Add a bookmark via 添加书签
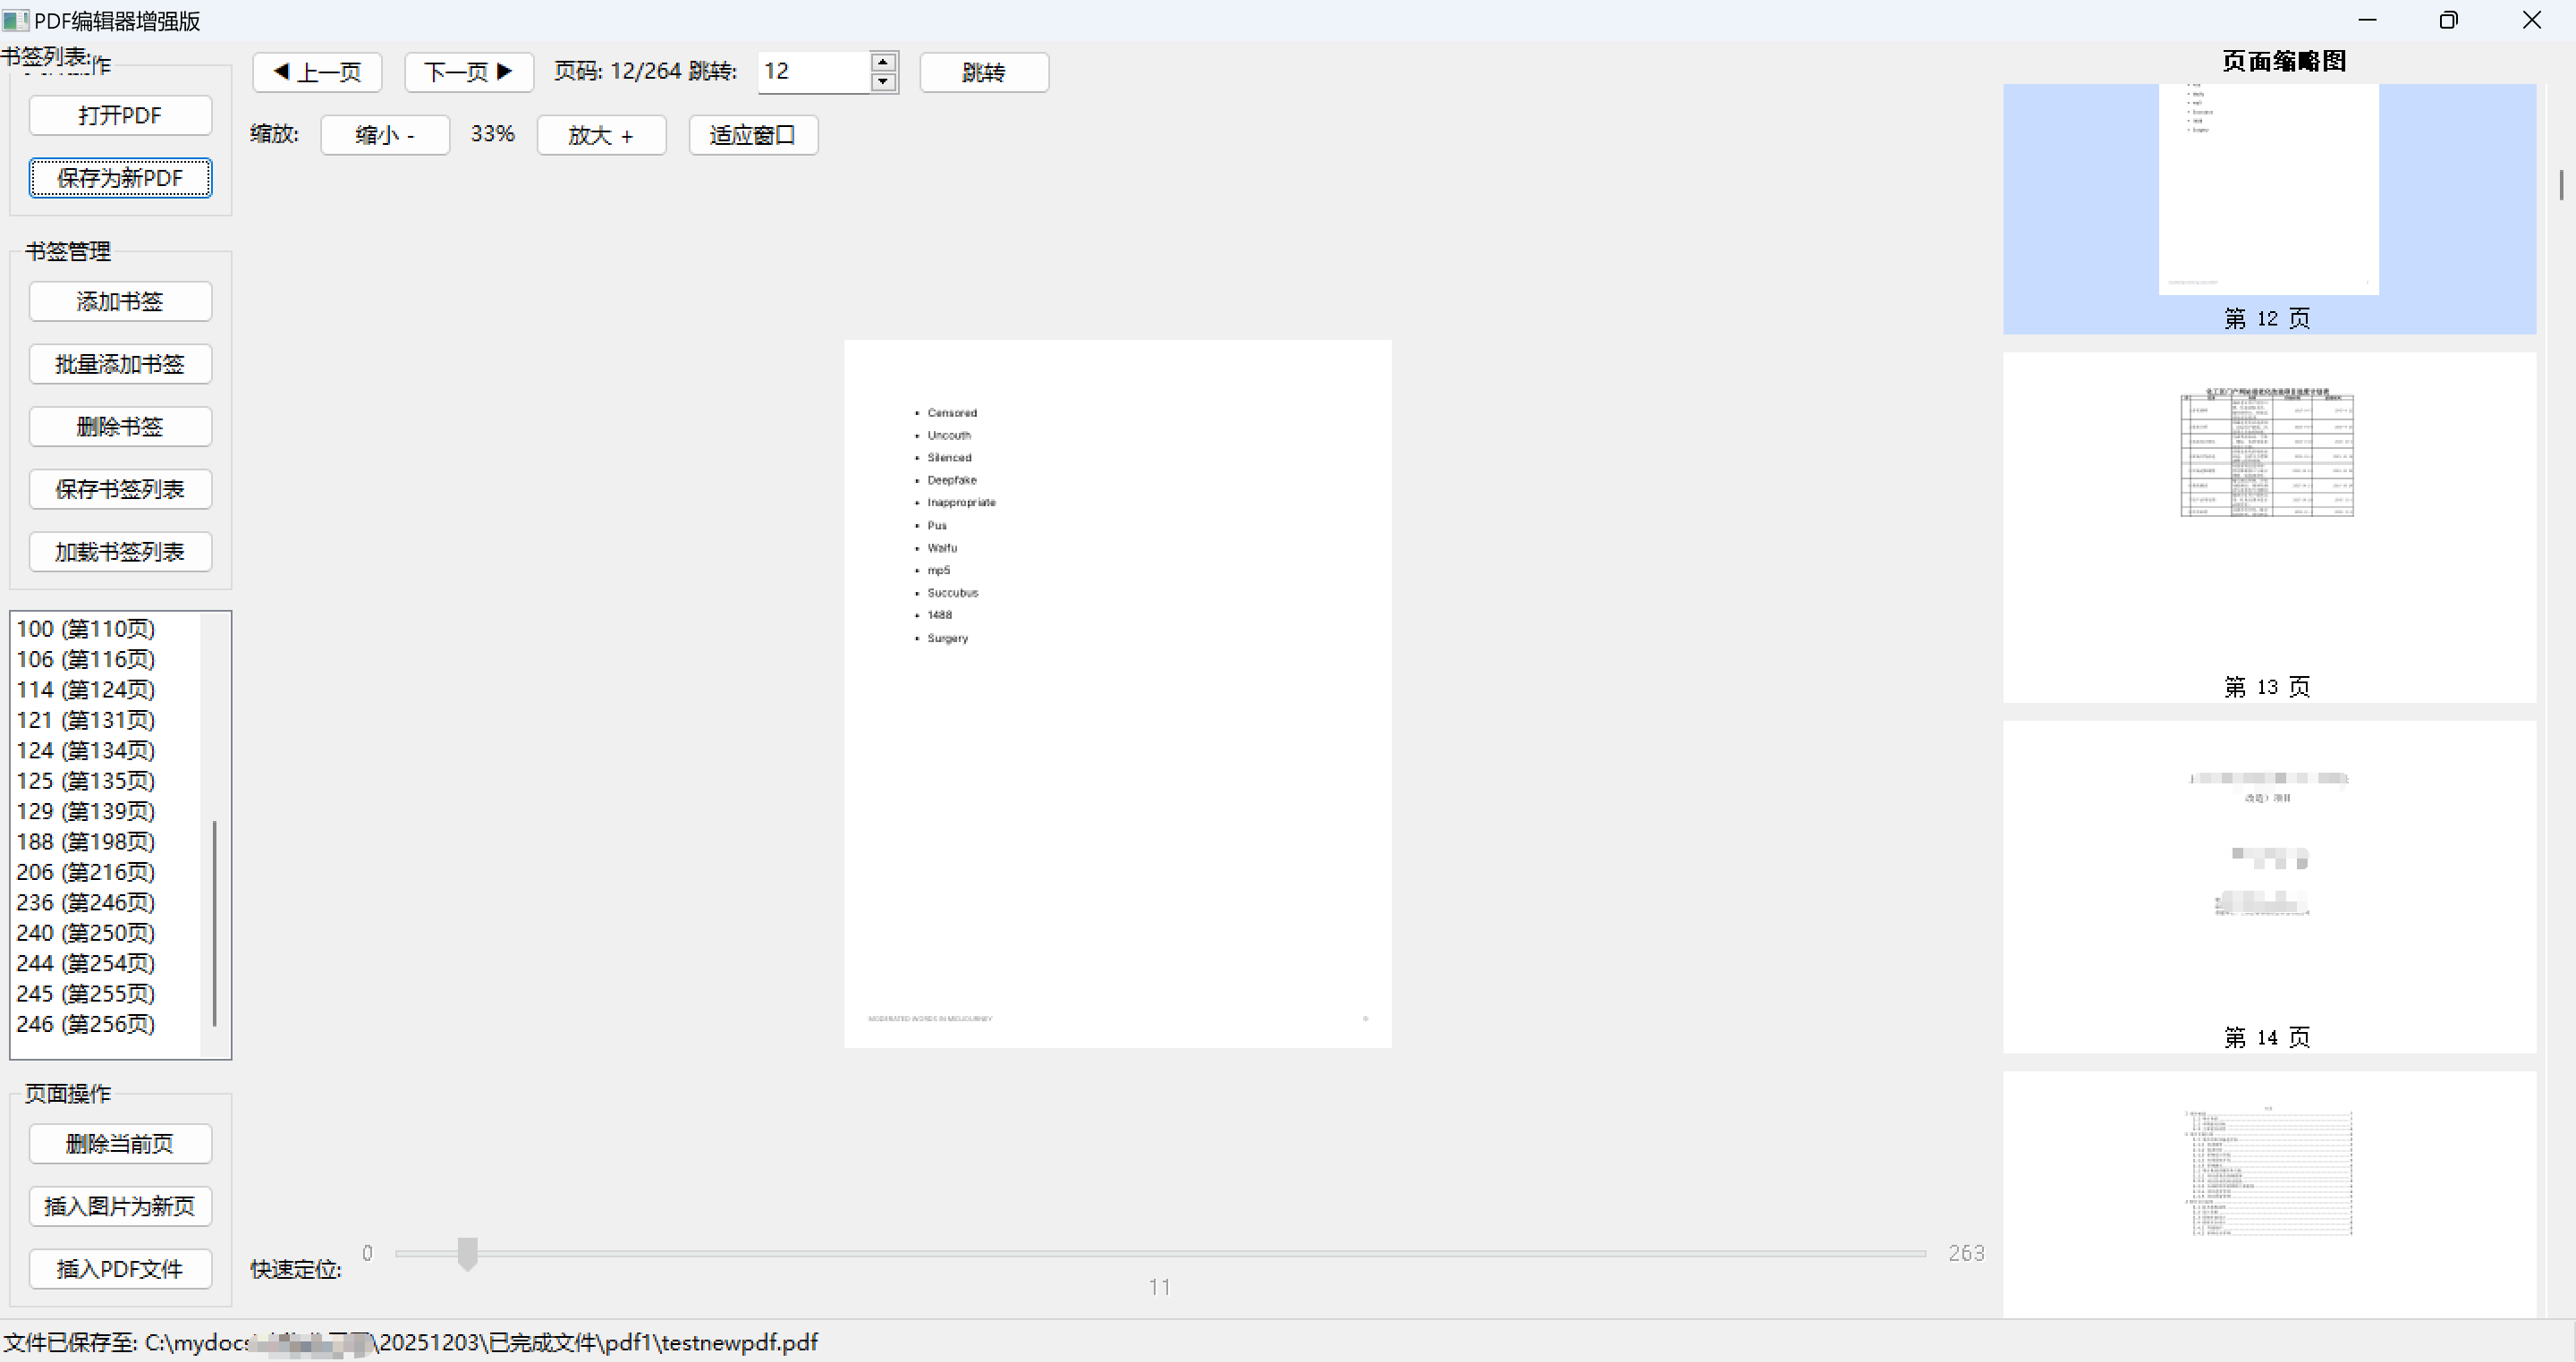The image size is (2576, 1362). [x=120, y=301]
